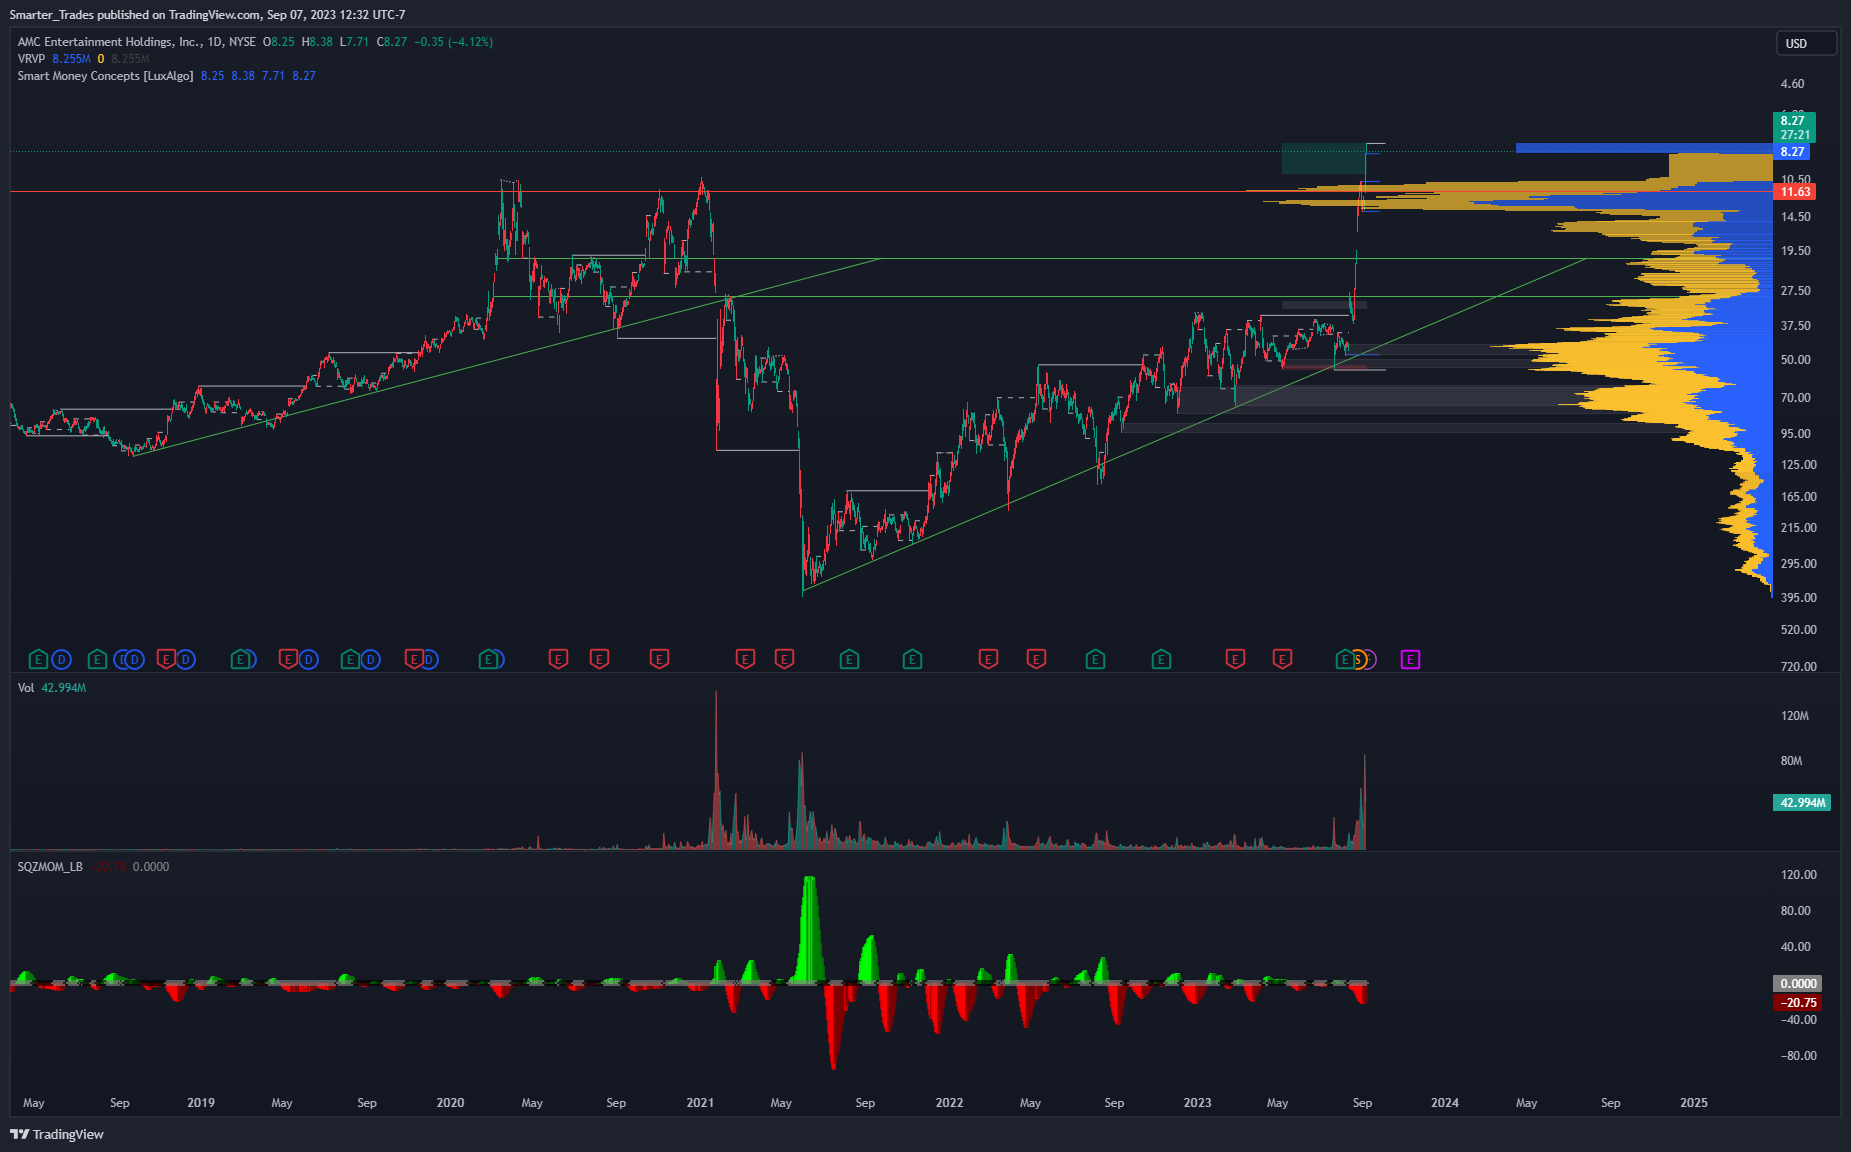Click the 80.00 momentum axis label
1851x1152 pixels.
coord(1796,911)
